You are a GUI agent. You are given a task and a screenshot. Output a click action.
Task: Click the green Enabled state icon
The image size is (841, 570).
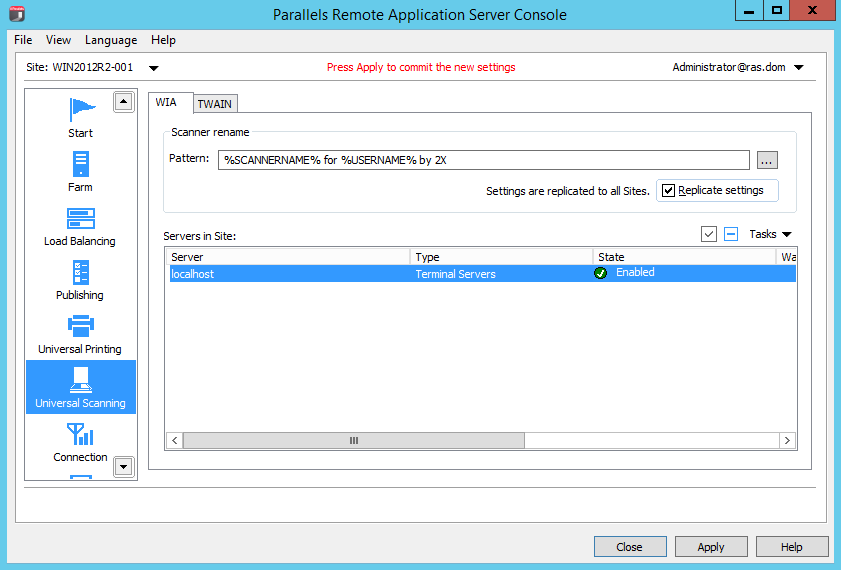click(600, 273)
